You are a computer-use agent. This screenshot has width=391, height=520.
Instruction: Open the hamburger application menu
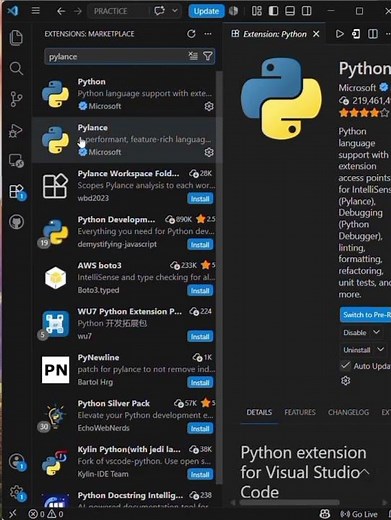click(36, 11)
